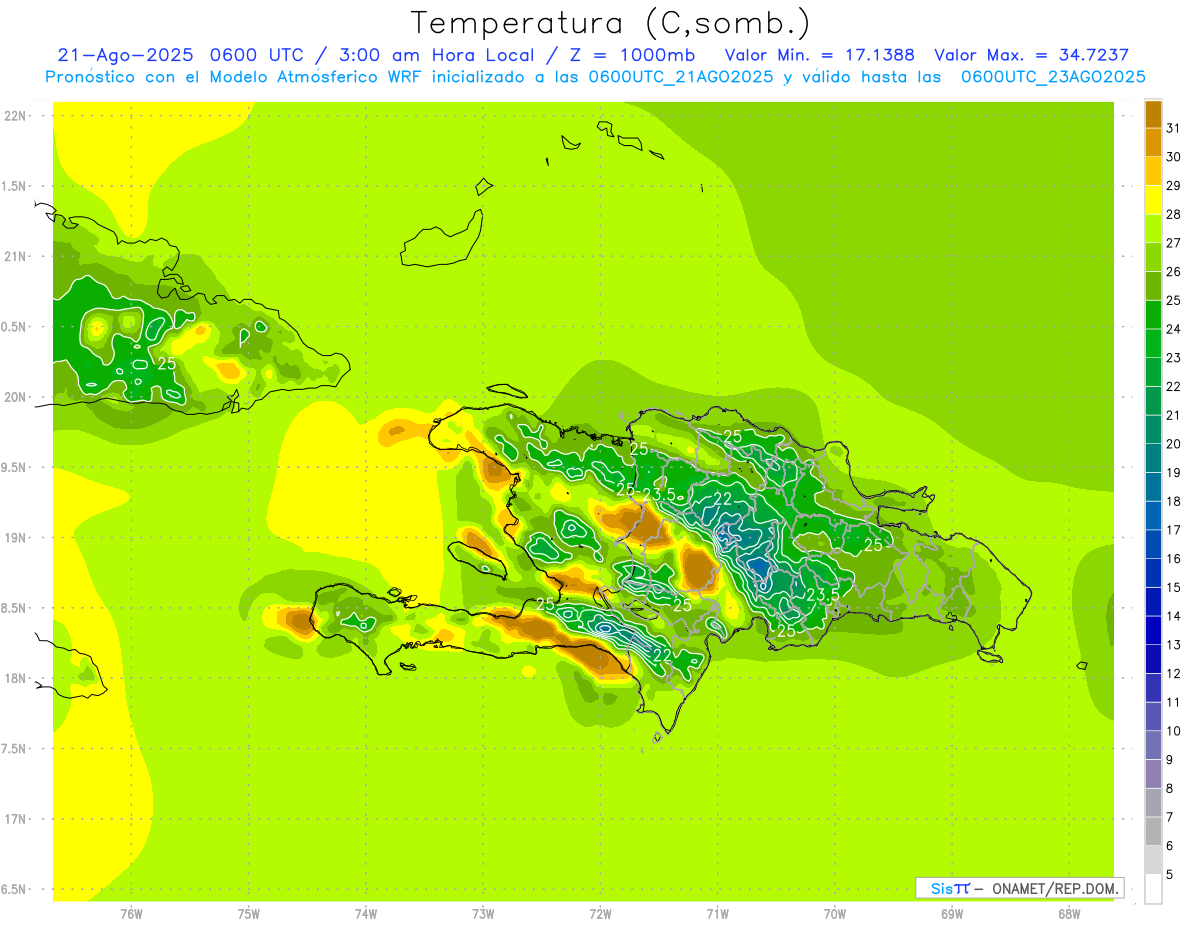
Task: Click the legend value 6
Action: 1170,846
